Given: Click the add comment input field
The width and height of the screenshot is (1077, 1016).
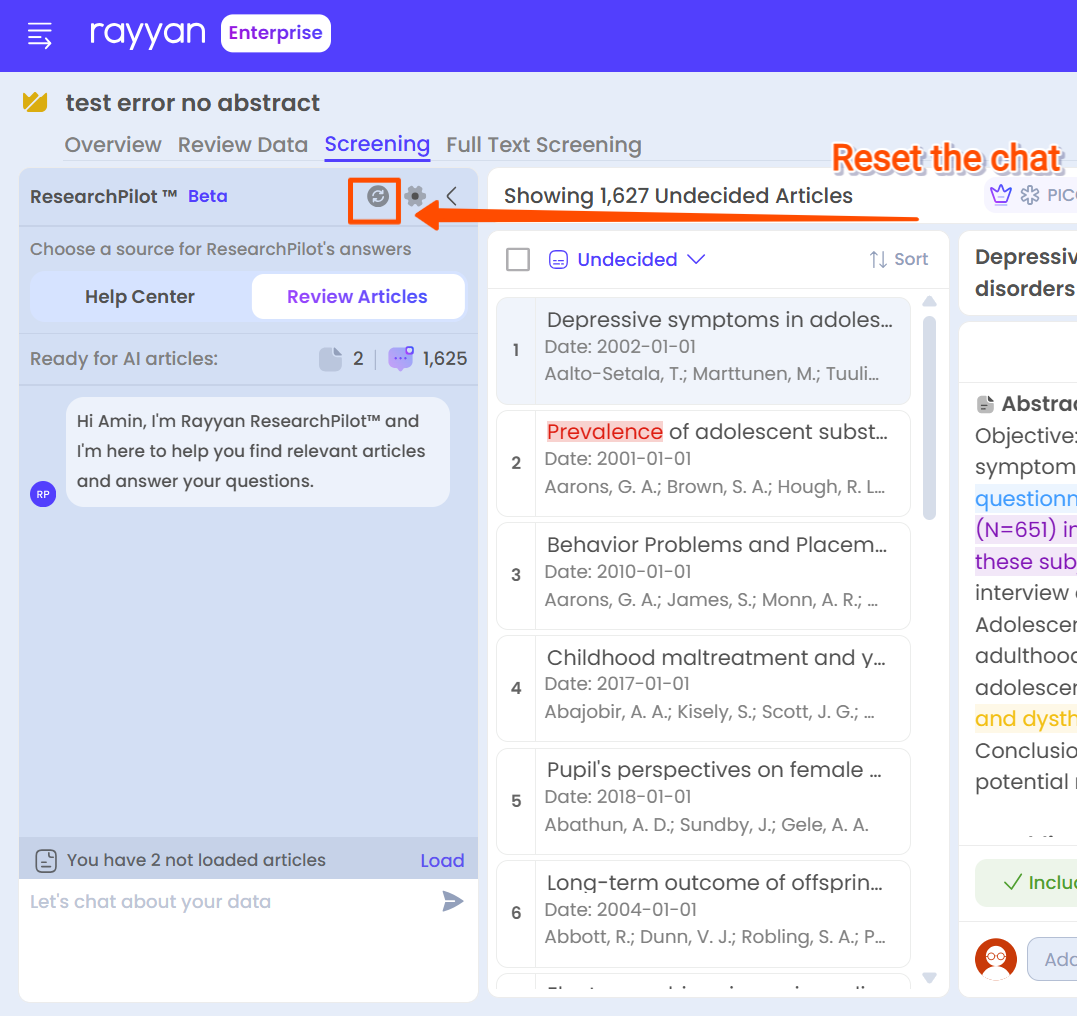Looking at the screenshot, I should 1052,959.
